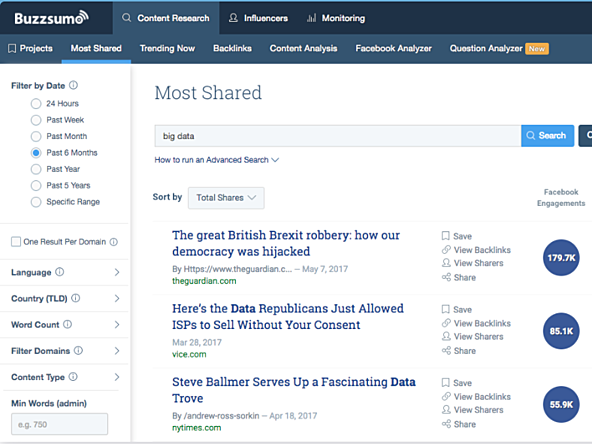Screen dimensions: 592x444
Task: Click the View Backlinks icon for the ISPs article
Action: (x=446, y=323)
